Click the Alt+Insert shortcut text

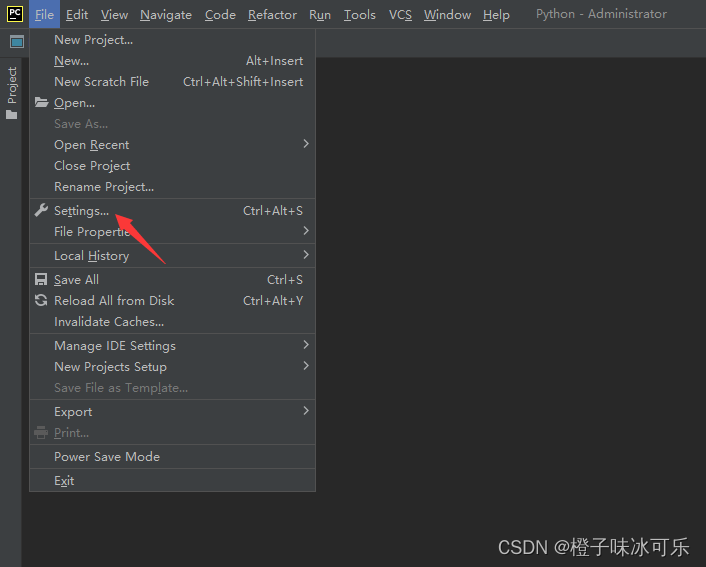click(x=274, y=61)
